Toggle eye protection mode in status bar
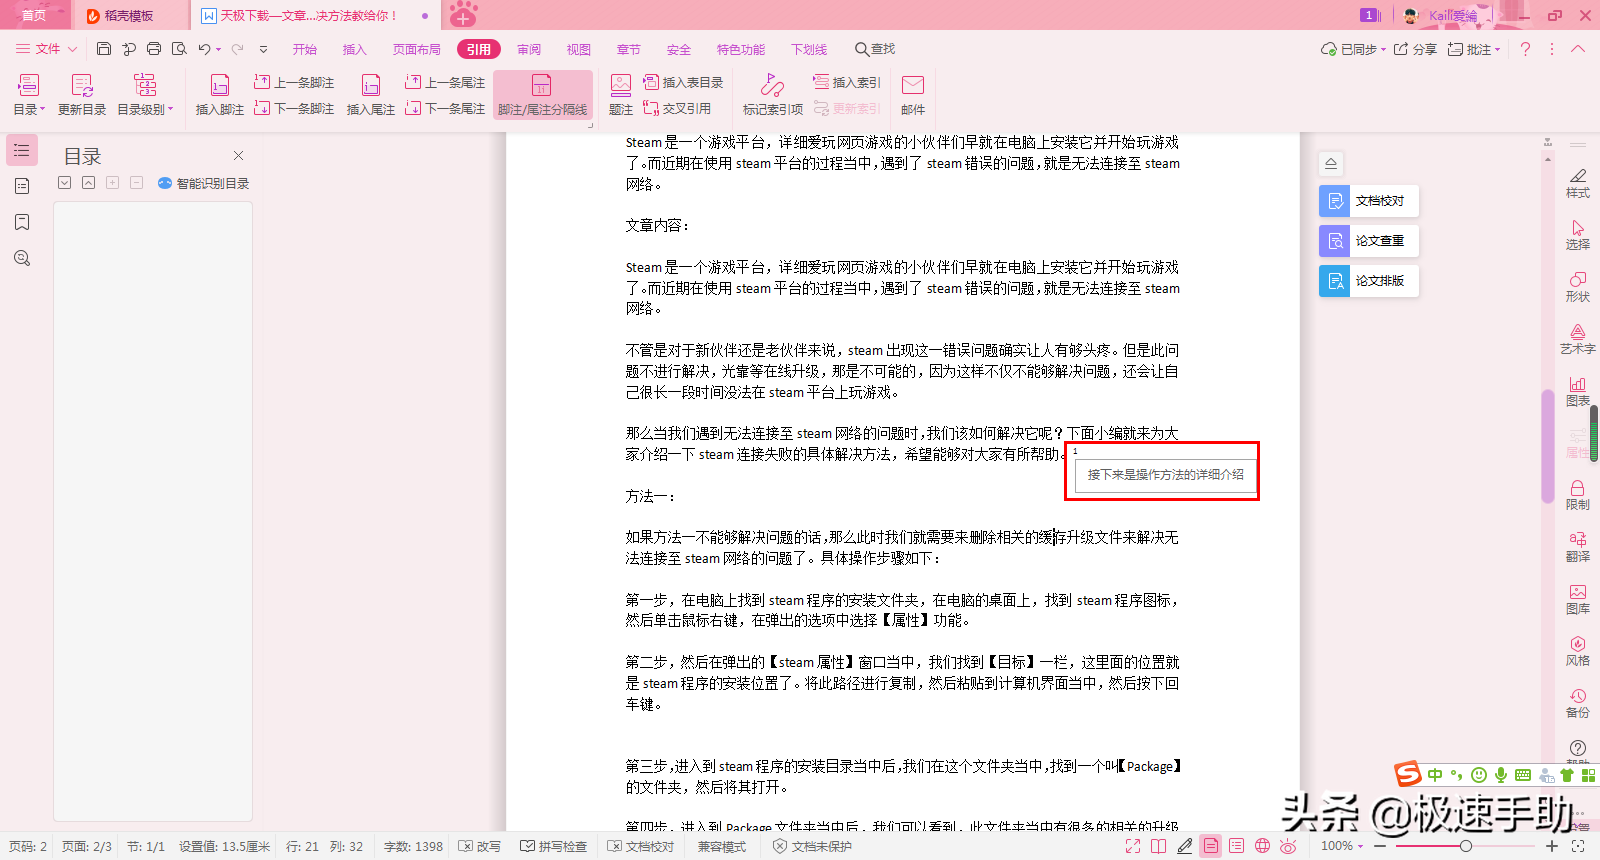The width and height of the screenshot is (1600, 860). (x=1289, y=846)
